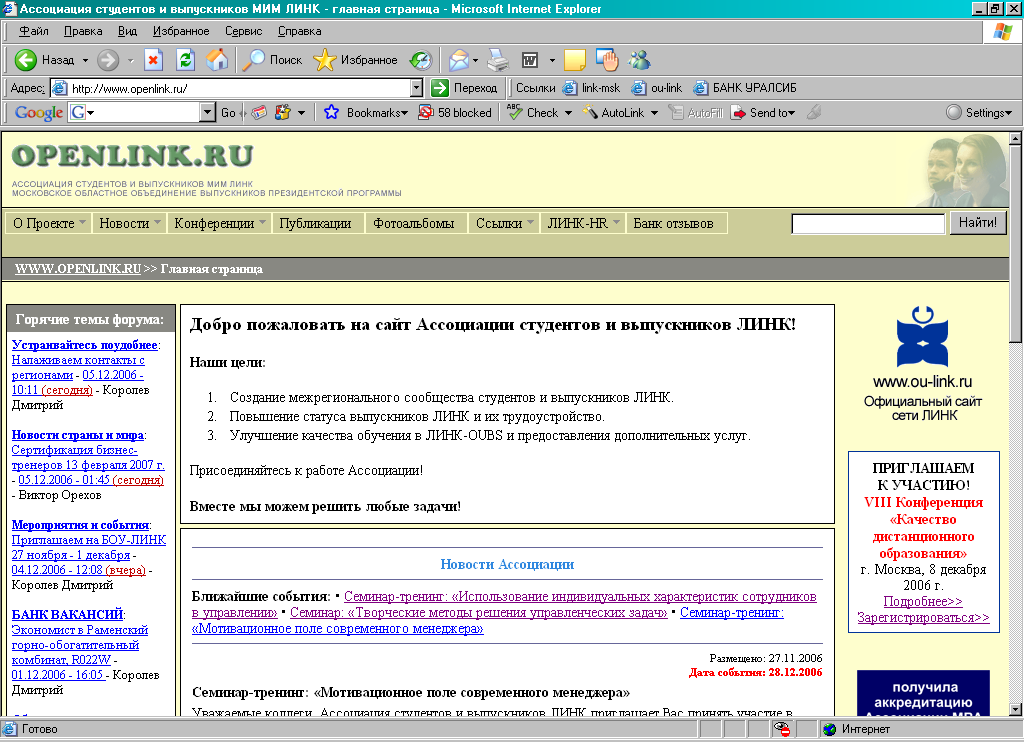1024x742 pixels.
Task: Click the highlighter pen icon
Action: coord(814,112)
